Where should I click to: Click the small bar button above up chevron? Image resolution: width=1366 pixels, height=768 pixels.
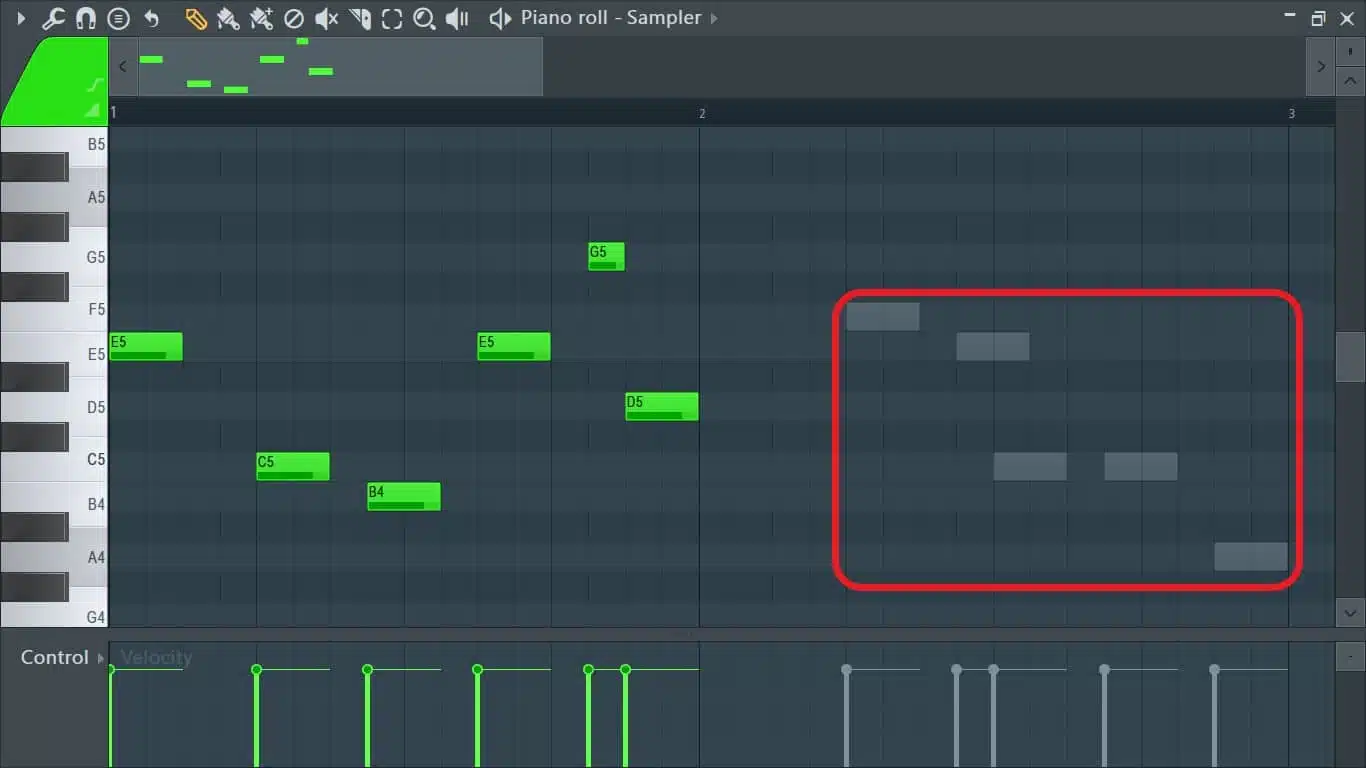[1350, 51]
